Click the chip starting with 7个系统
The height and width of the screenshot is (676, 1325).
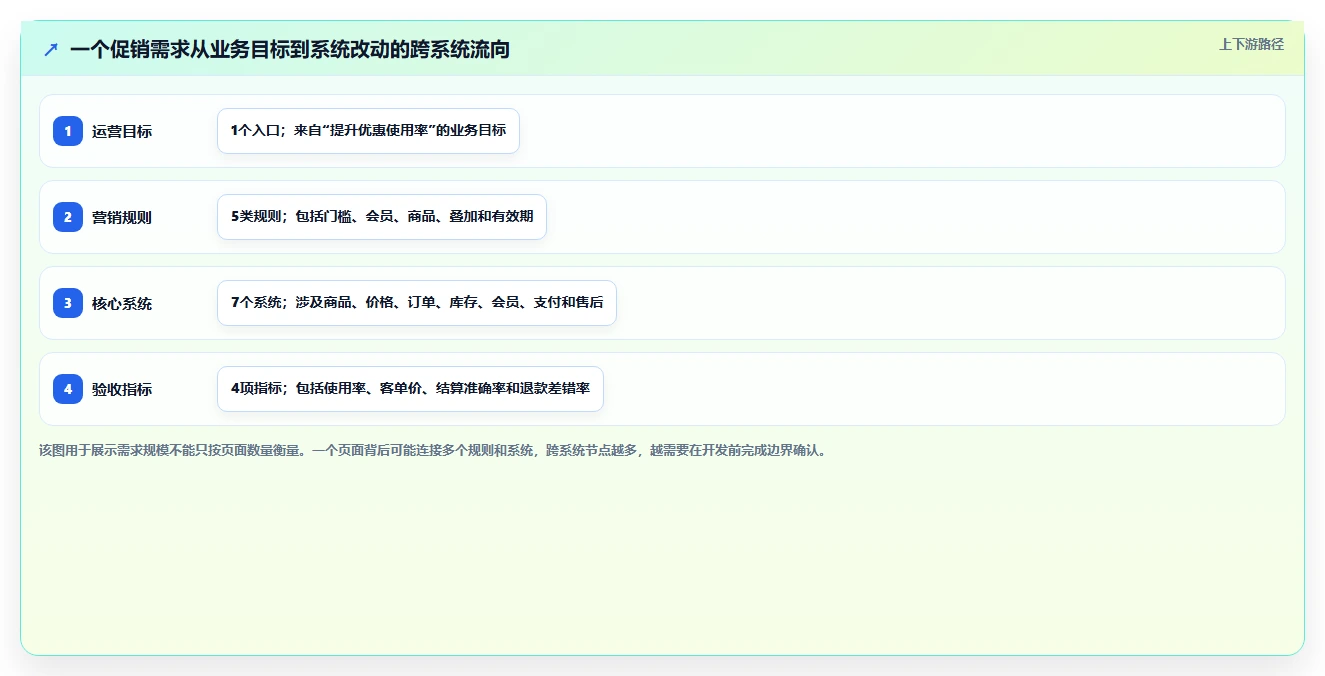pos(417,303)
